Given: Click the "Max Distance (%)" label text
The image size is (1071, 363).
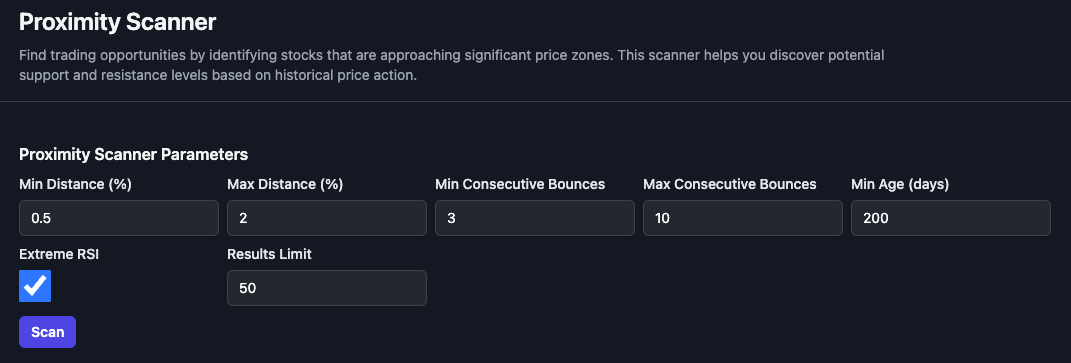Looking at the screenshot, I should pyautogui.click(x=285, y=184).
